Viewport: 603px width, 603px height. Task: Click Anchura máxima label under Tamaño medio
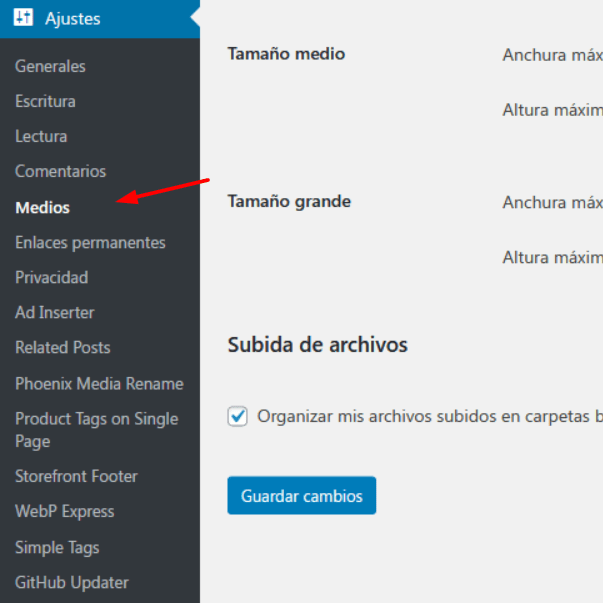552,55
